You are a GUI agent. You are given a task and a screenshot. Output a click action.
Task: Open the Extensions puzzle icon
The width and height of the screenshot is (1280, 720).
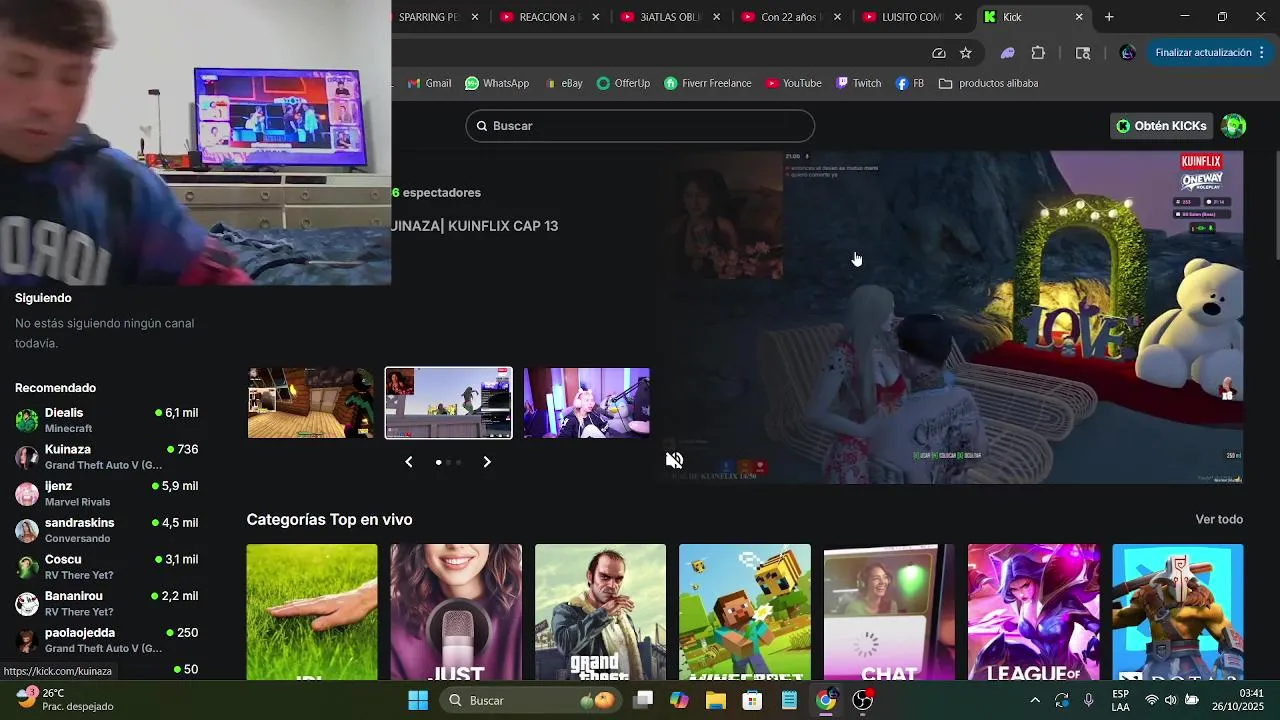pos(1038,53)
